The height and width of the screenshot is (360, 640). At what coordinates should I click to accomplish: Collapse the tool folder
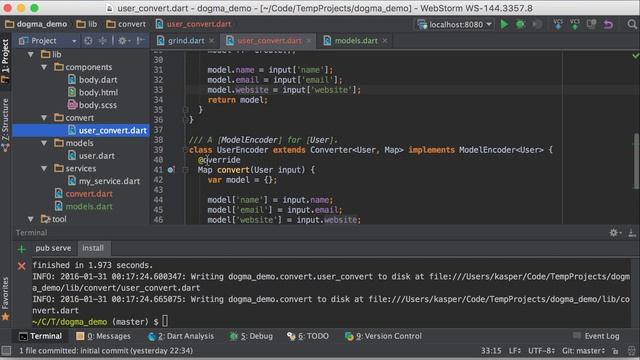click(31, 219)
